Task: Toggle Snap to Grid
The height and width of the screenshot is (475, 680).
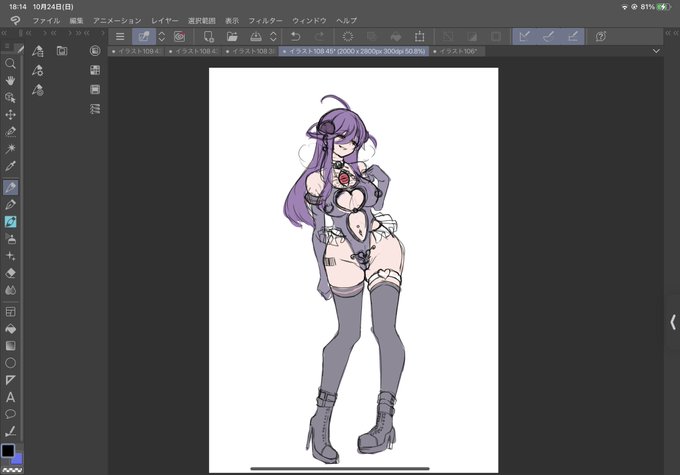Action: pos(572,36)
